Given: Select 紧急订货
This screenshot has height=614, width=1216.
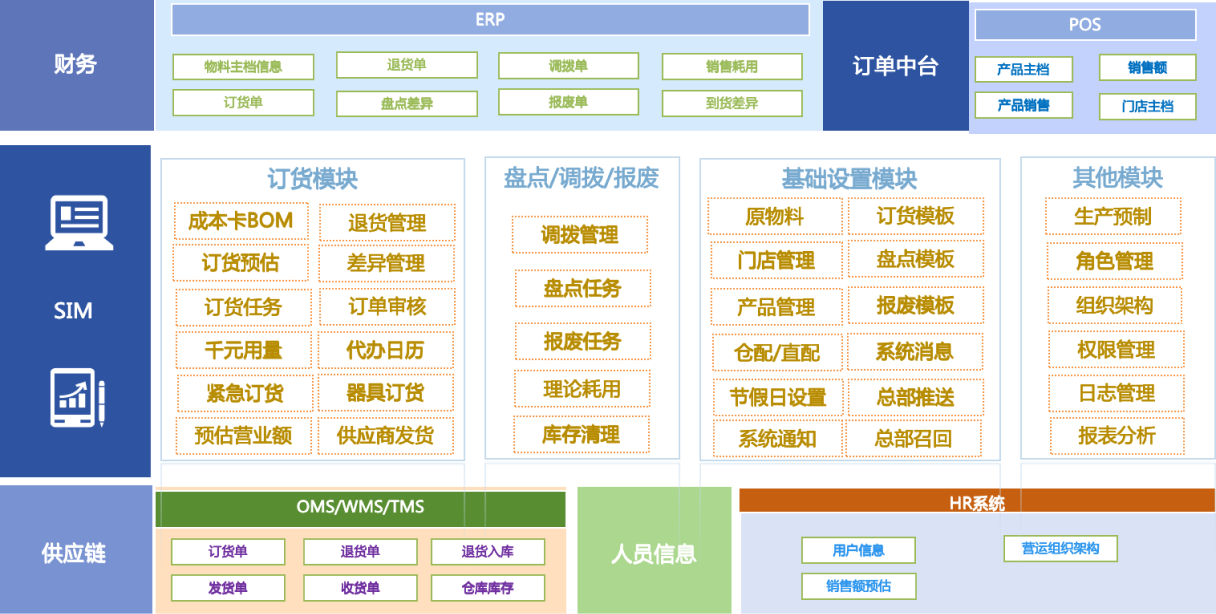Looking at the screenshot, I should (x=245, y=393).
